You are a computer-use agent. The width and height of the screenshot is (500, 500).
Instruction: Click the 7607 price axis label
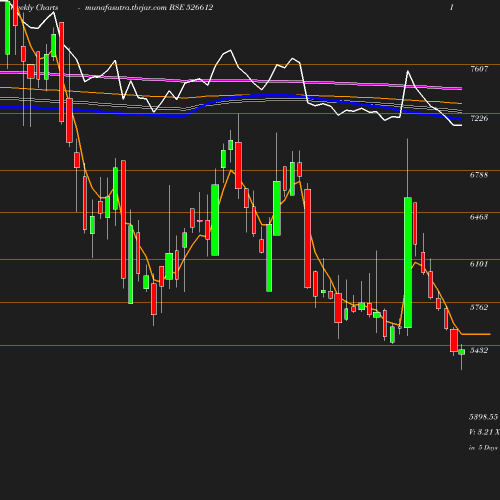click(479, 69)
